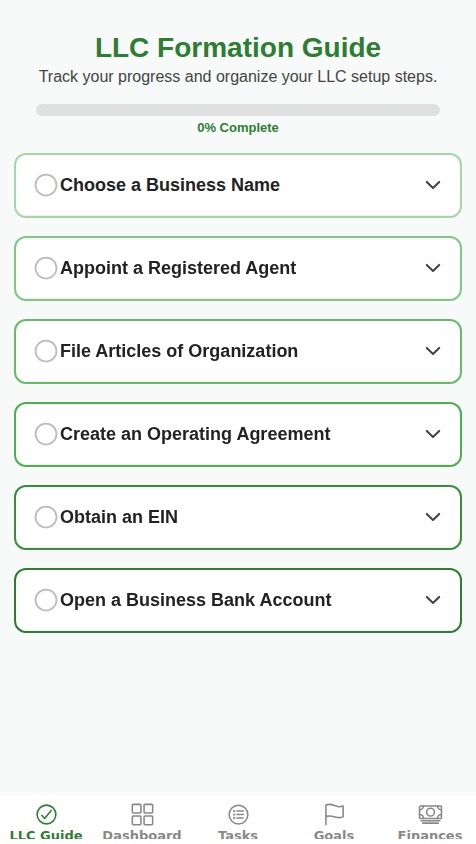
Task: Open the Finances money icon
Action: [430, 814]
